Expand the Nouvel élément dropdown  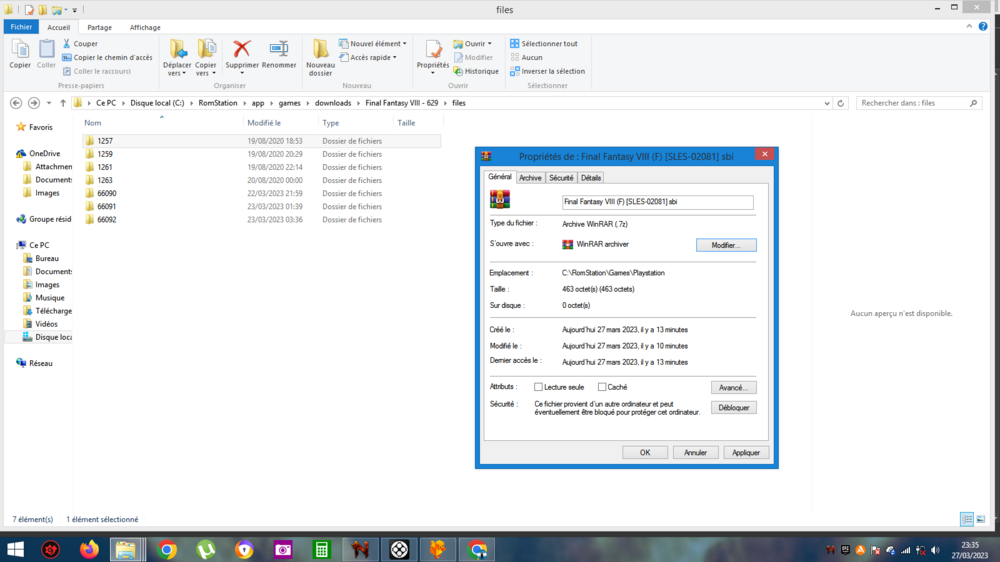tap(404, 44)
